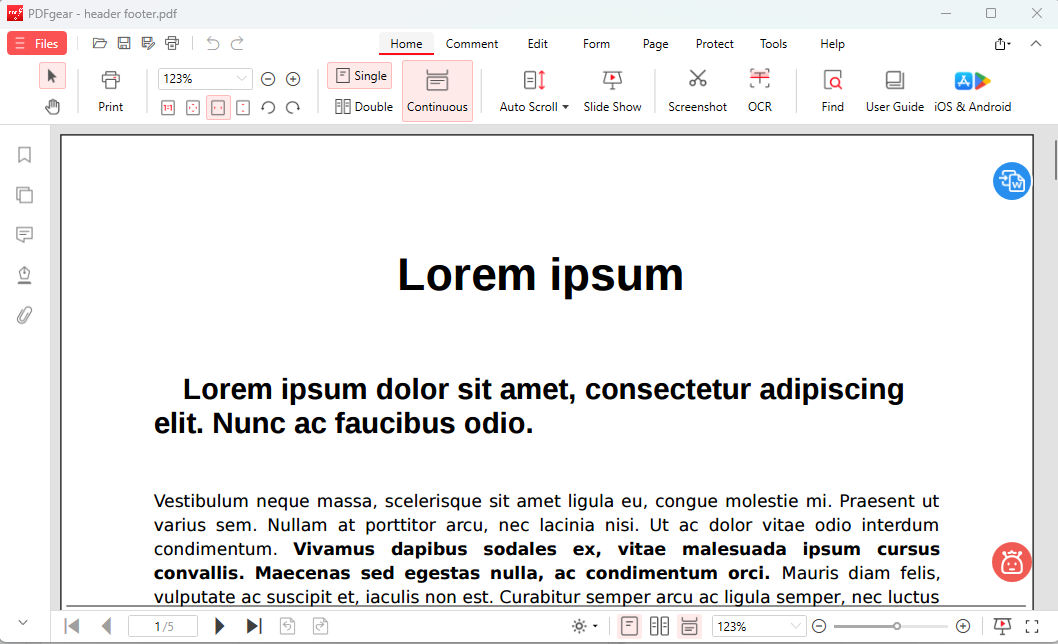
Task: Zoom in with the toolbar plus icon
Action: coord(293,79)
